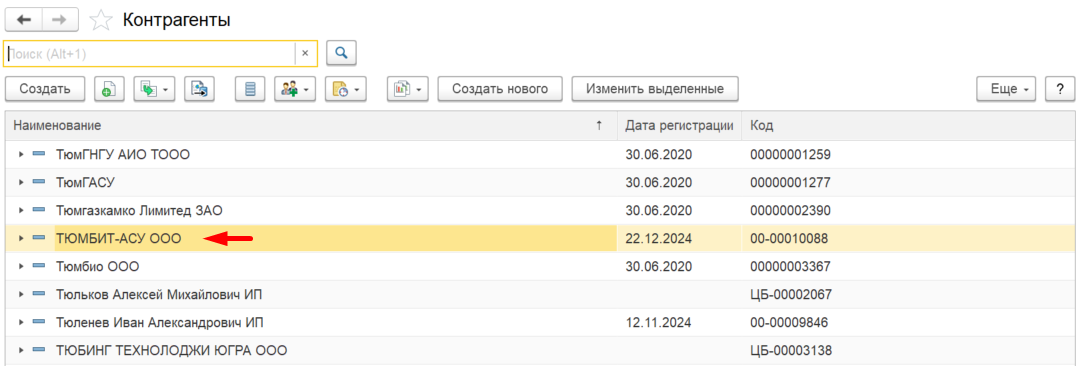The height and width of the screenshot is (366, 1078).
Task: Click the Создать button
Action: pyautogui.click(x=45, y=89)
